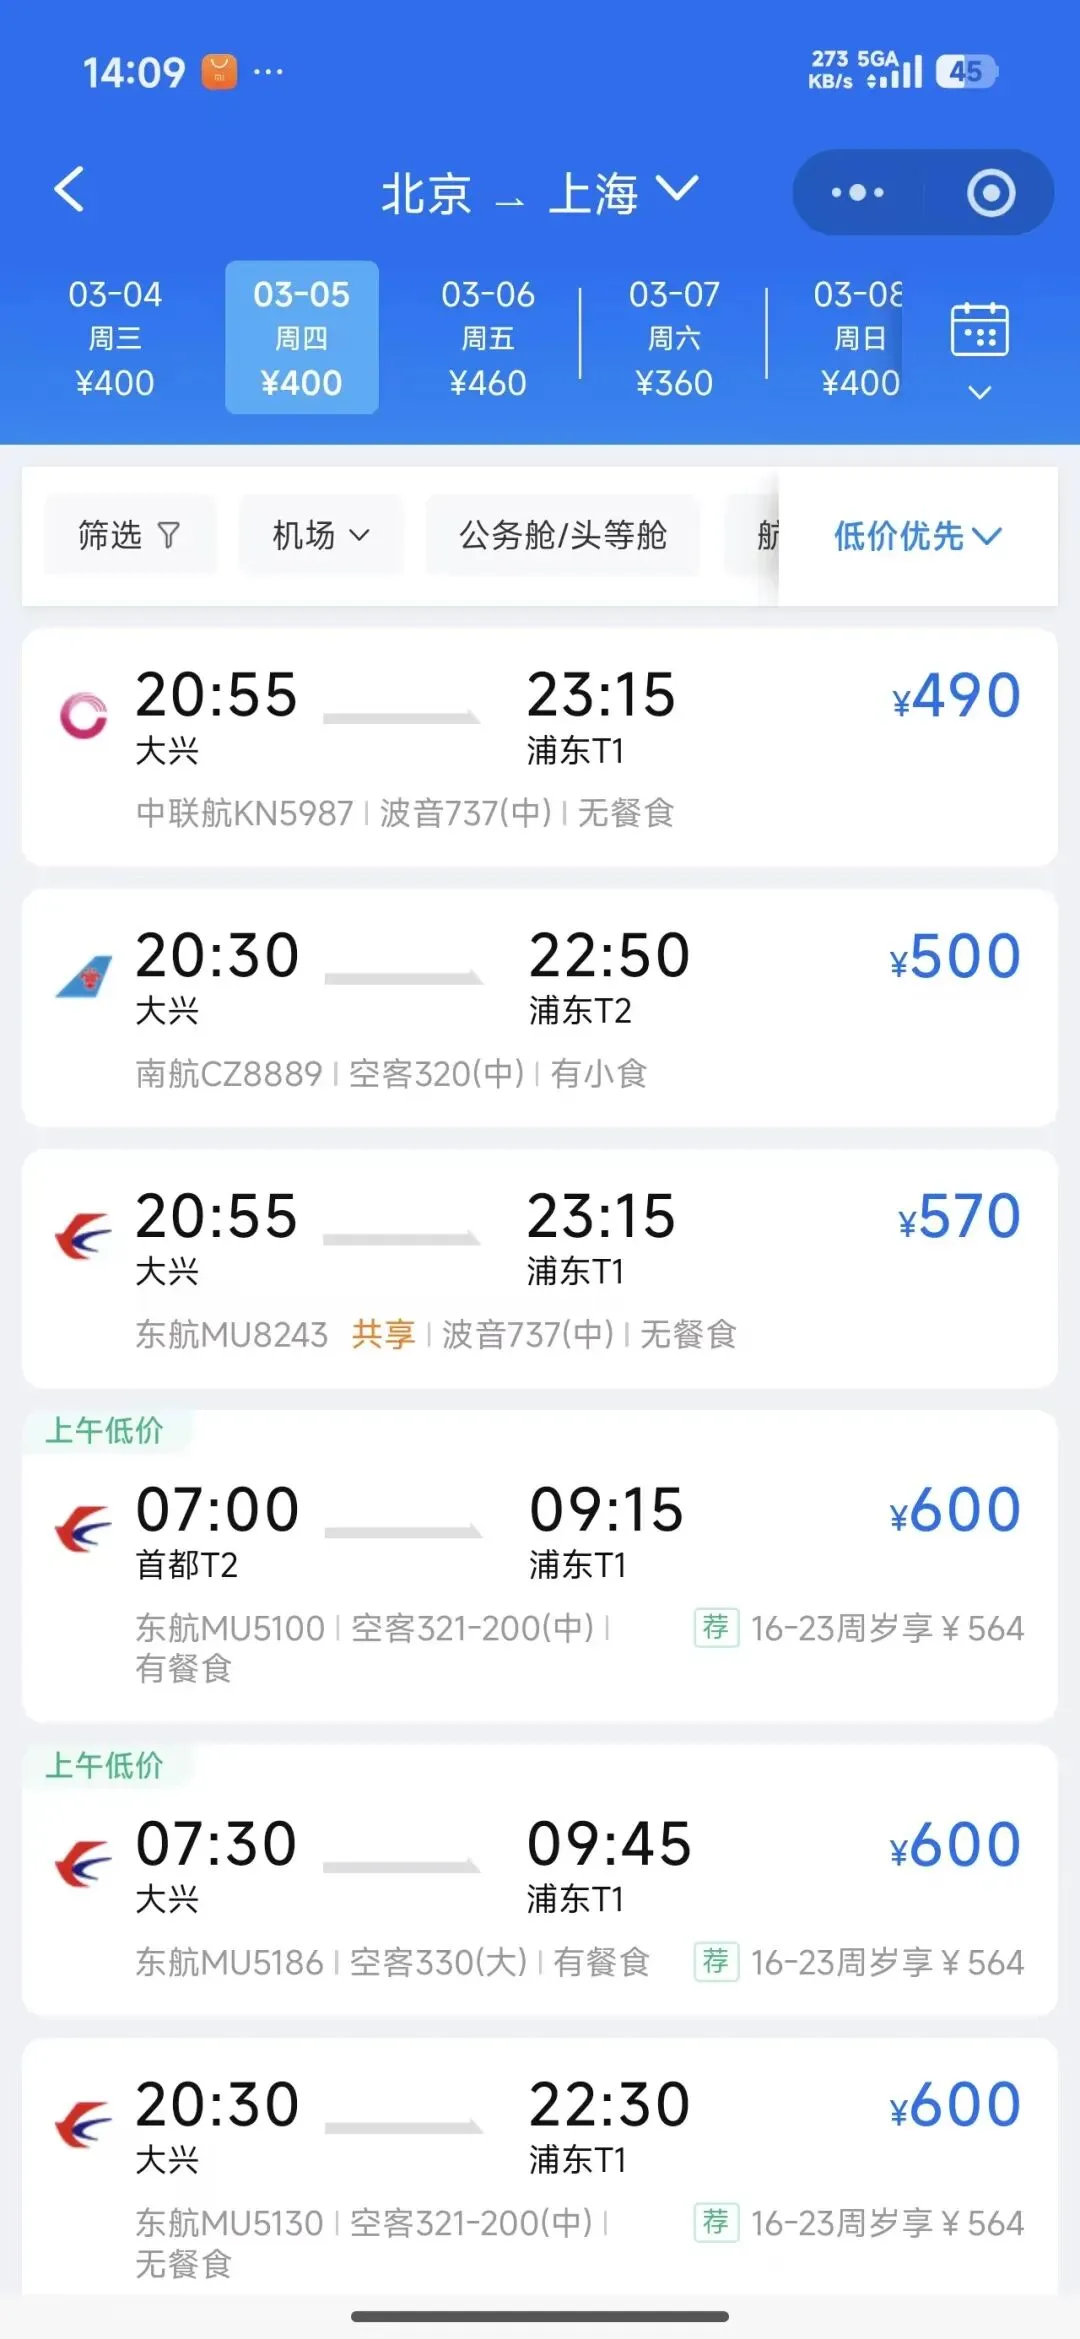Image resolution: width=1080 pixels, height=2339 pixels.
Task: Tap the 荐 badge on flight MU5100
Action: click(x=716, y=1627)
